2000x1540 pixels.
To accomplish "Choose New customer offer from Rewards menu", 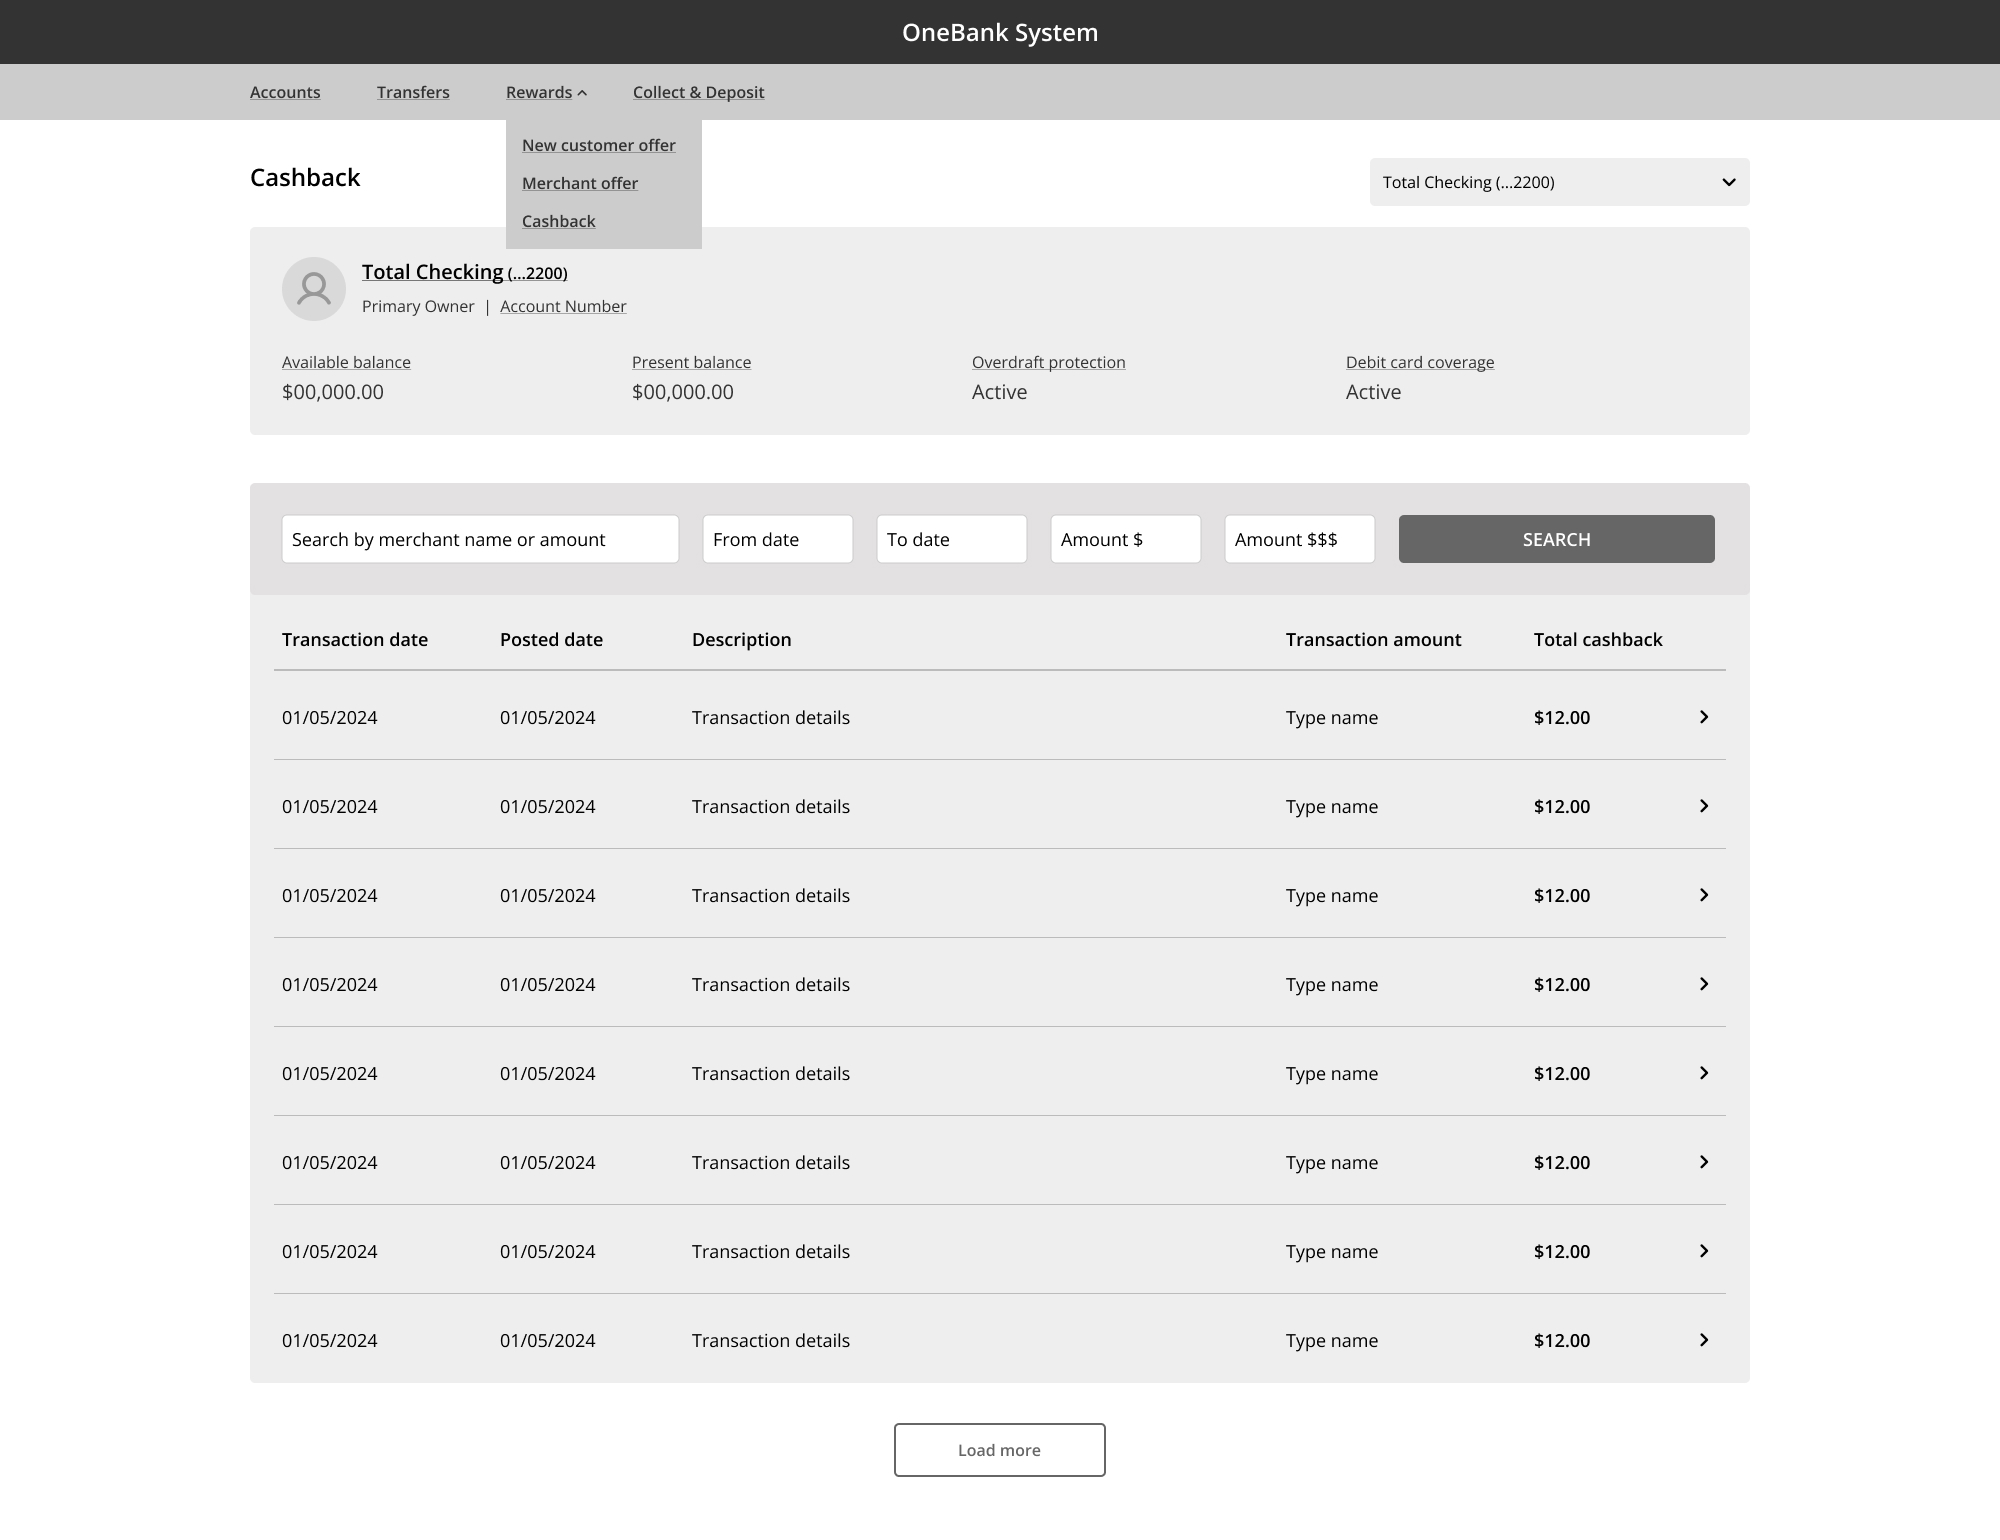I will (x=598, y=144).
